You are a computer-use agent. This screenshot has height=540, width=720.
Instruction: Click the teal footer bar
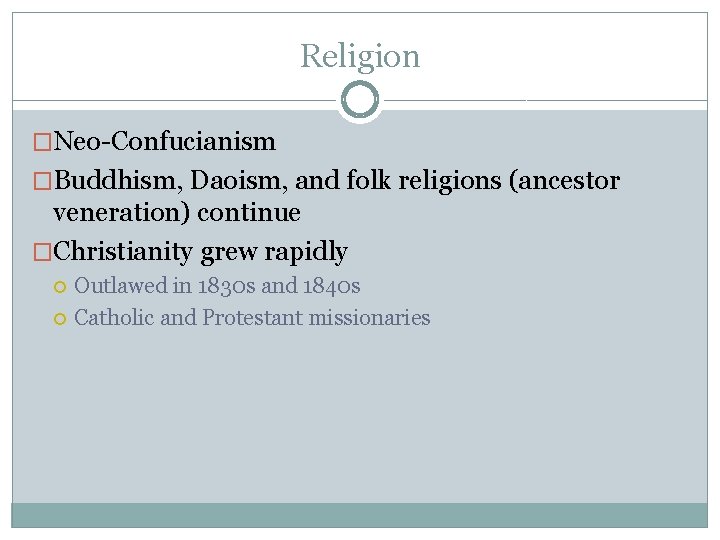coord(360,515)
